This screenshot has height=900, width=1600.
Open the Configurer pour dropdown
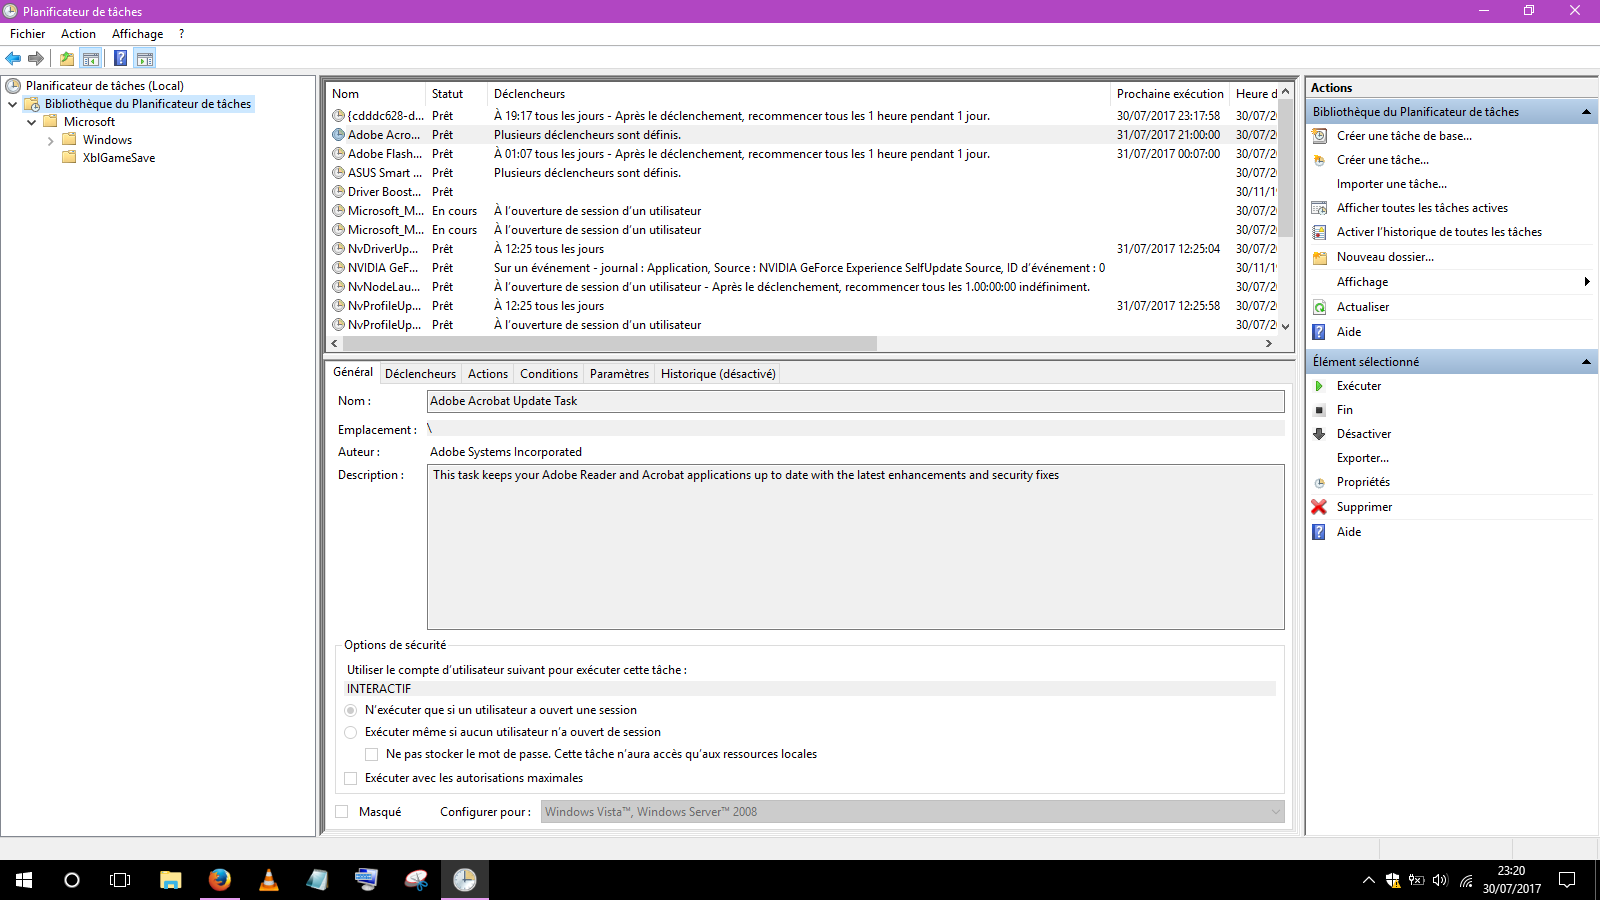[913, 812]
